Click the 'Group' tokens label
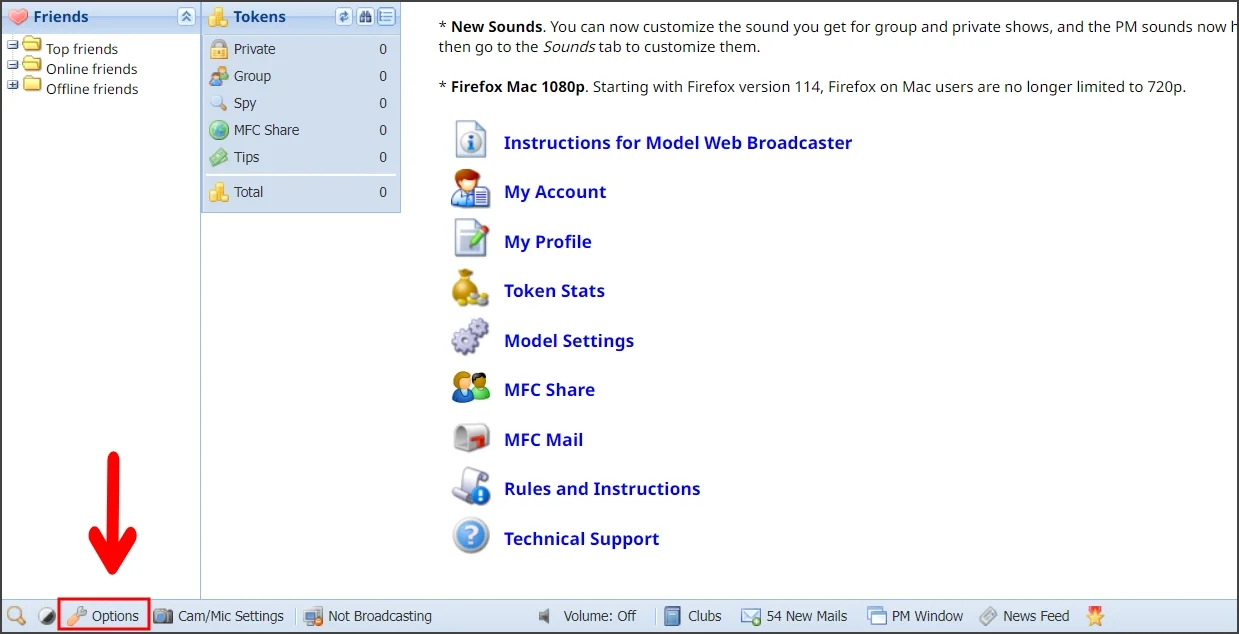 (x=253, y=76)
